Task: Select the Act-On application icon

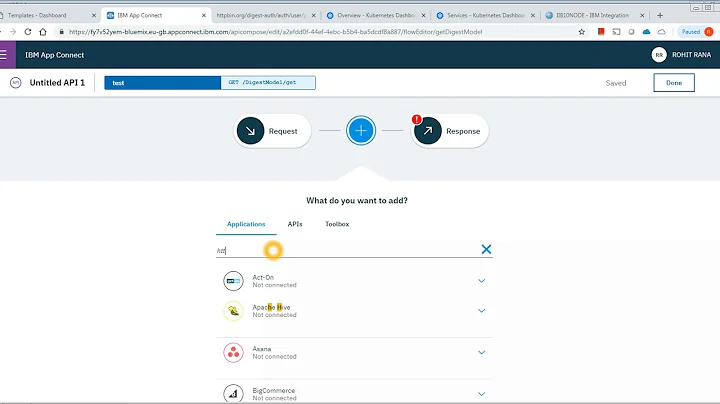Action: pos(233,281)
